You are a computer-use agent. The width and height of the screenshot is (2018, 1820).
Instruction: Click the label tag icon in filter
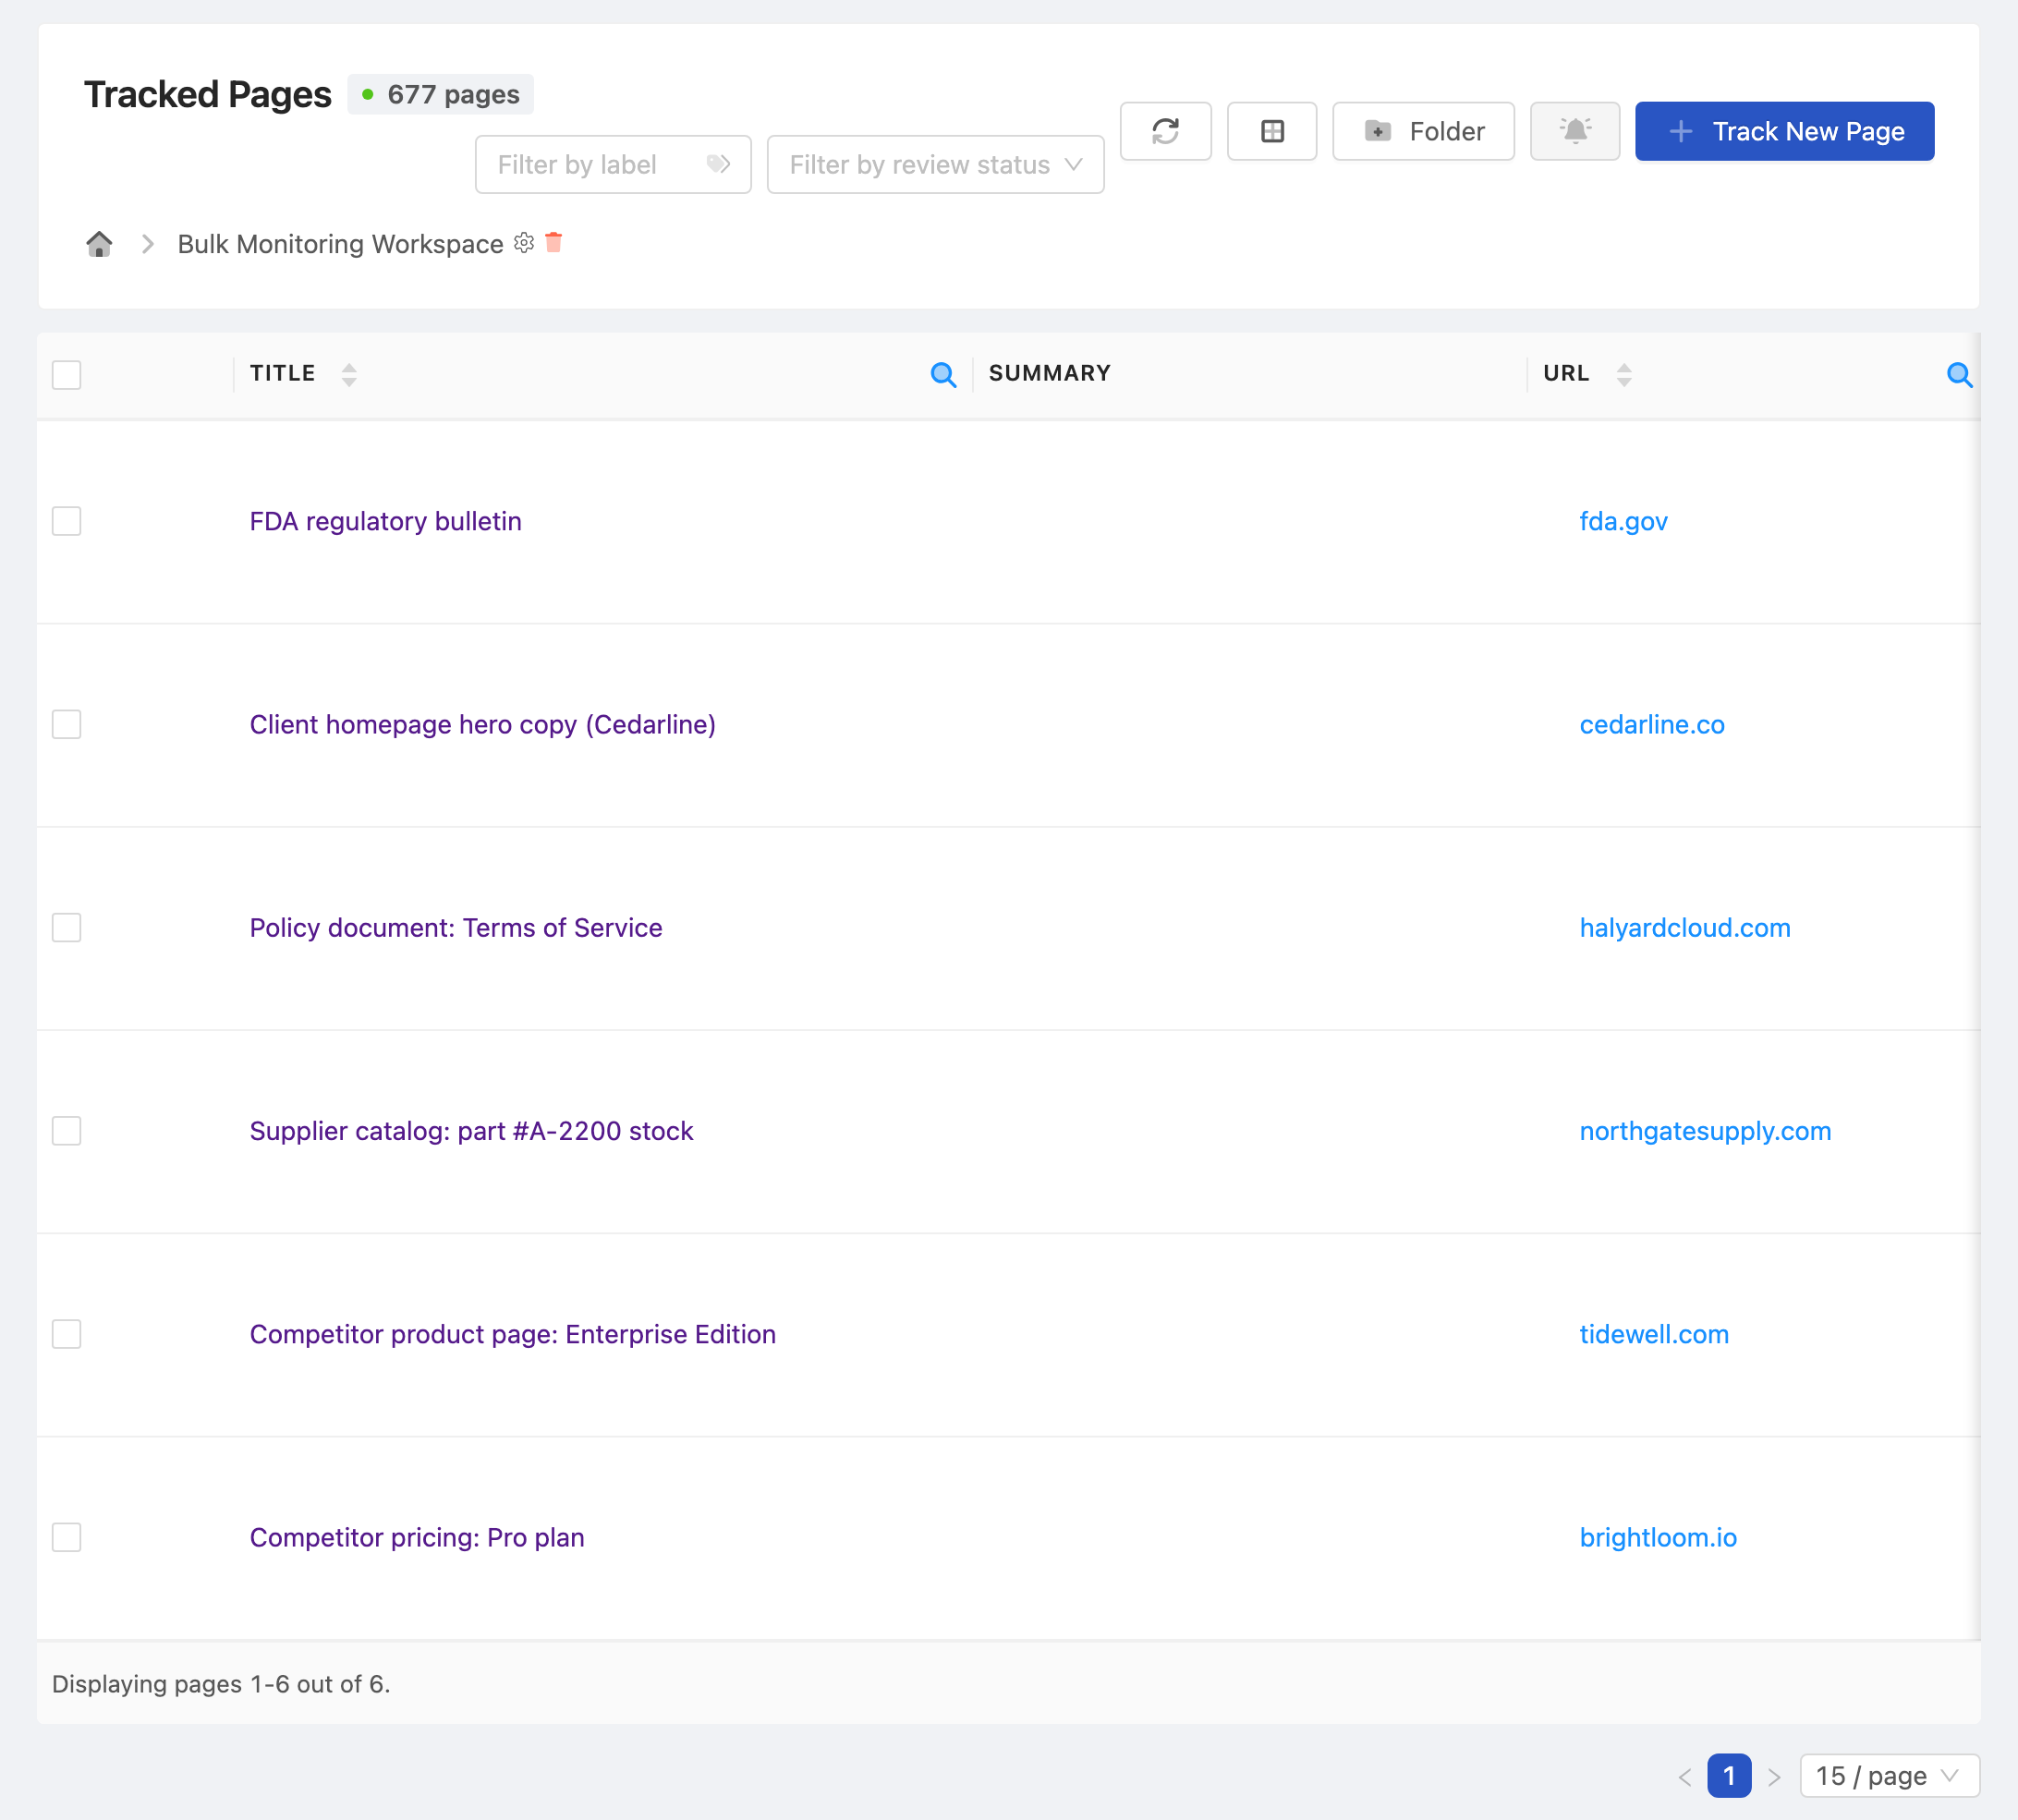pos(718,164)
